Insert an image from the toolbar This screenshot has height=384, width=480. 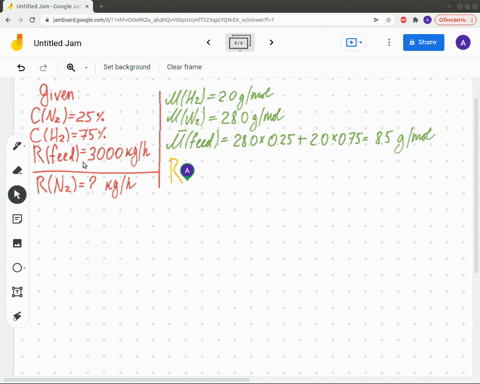(x=17, y=243)
